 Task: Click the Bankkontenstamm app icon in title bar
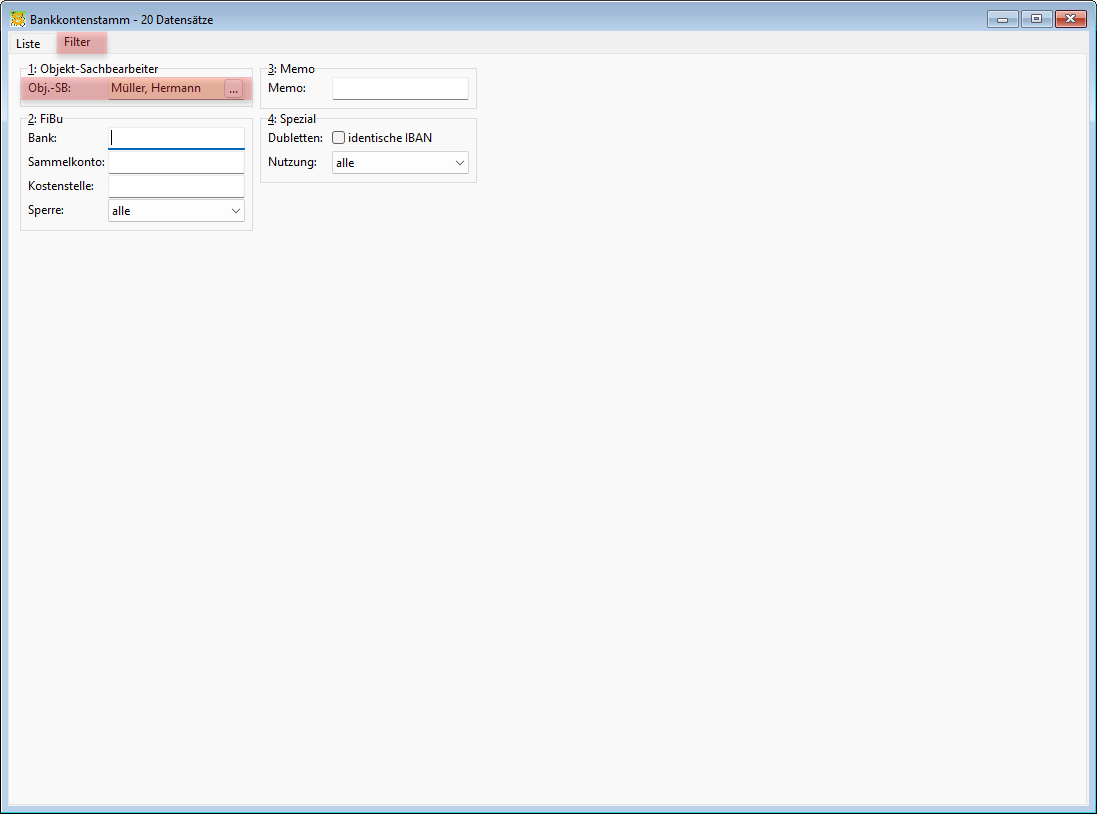coord(18,20)
